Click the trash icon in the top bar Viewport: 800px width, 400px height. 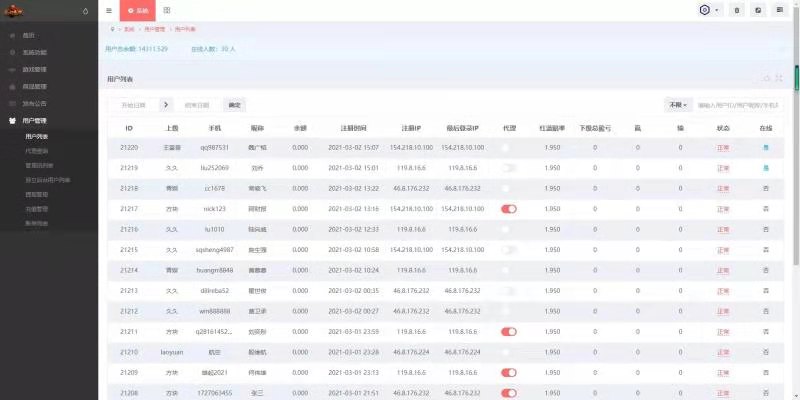pyautogui.click(x=737, y=10)
